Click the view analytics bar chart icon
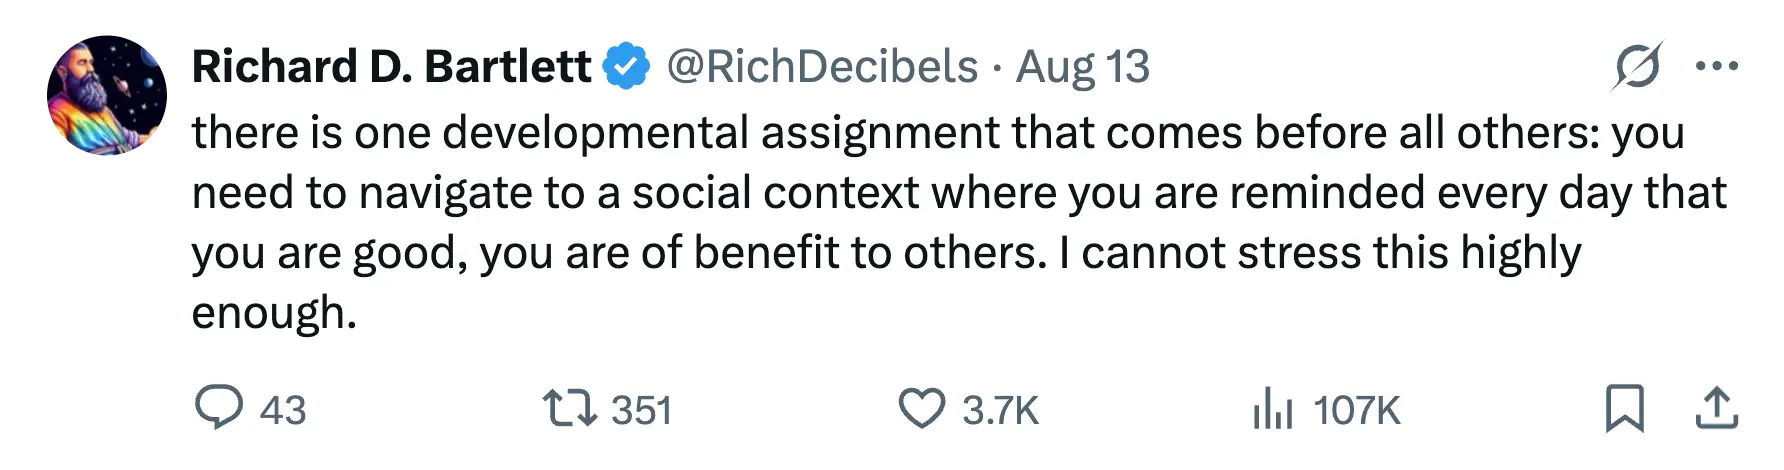 pyautogui.click(x=1272, y=409)
